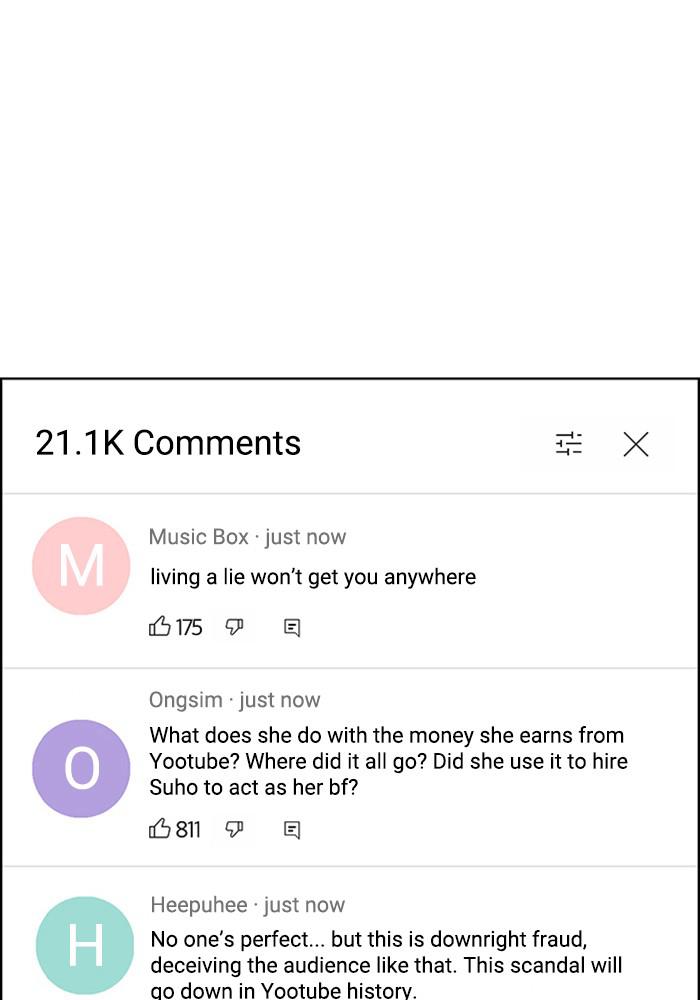Image resolution: width=700 pixels, height=1000 pixels.
Task: Select the 21.1K Comments header
Action: 168,443
